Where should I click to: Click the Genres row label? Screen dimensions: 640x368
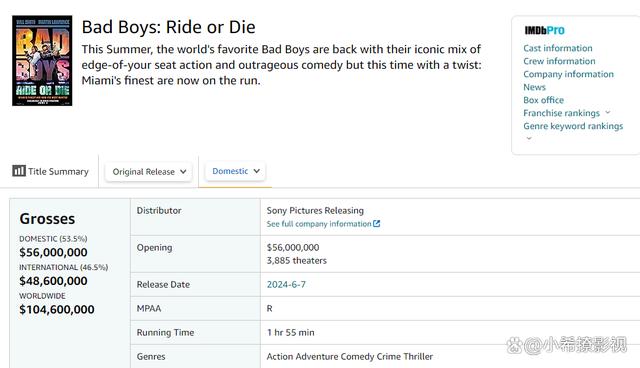pos(151,357)
